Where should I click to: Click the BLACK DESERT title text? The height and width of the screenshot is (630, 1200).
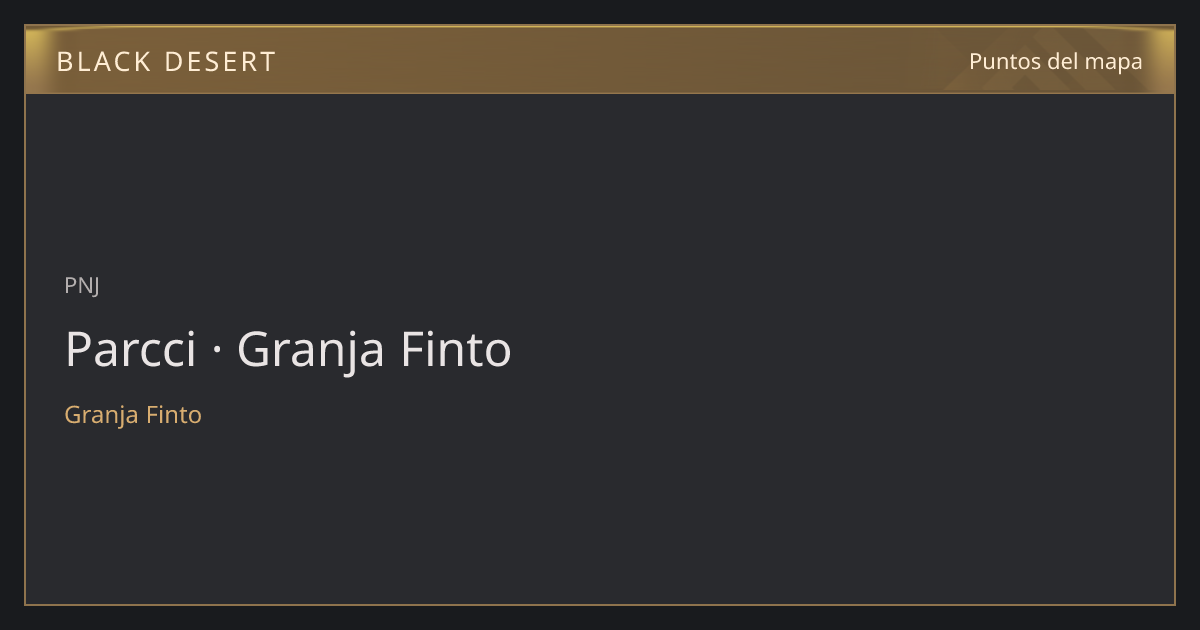point(166,62)
